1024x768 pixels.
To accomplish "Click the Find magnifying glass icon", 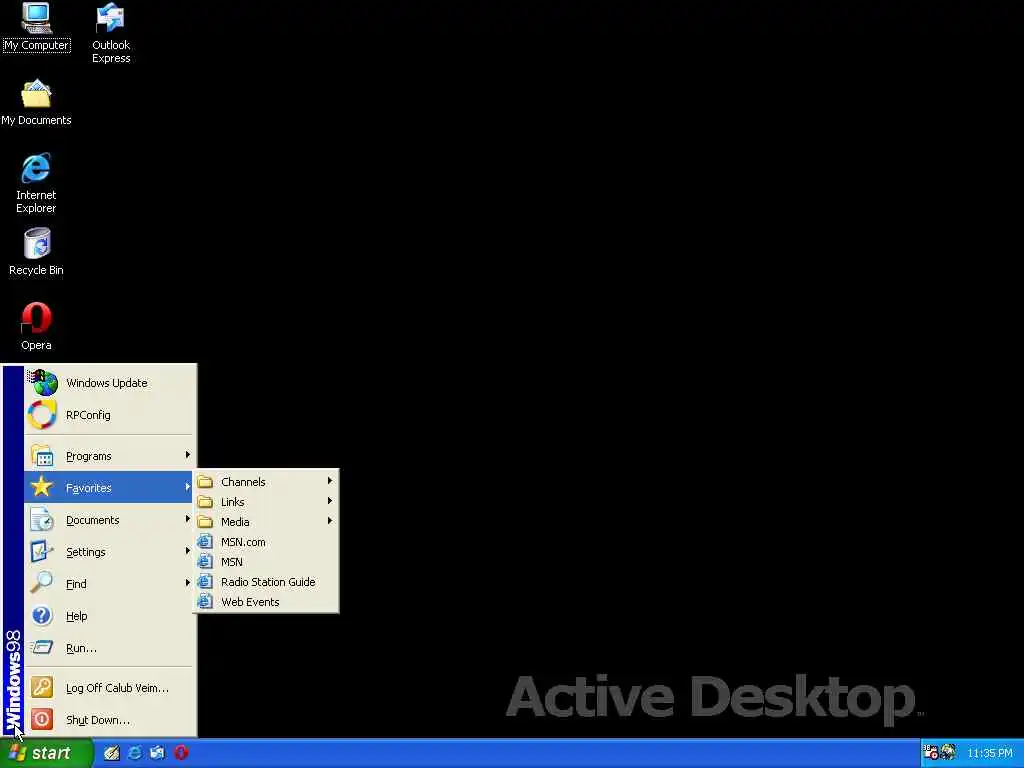I will coord(41,582).
